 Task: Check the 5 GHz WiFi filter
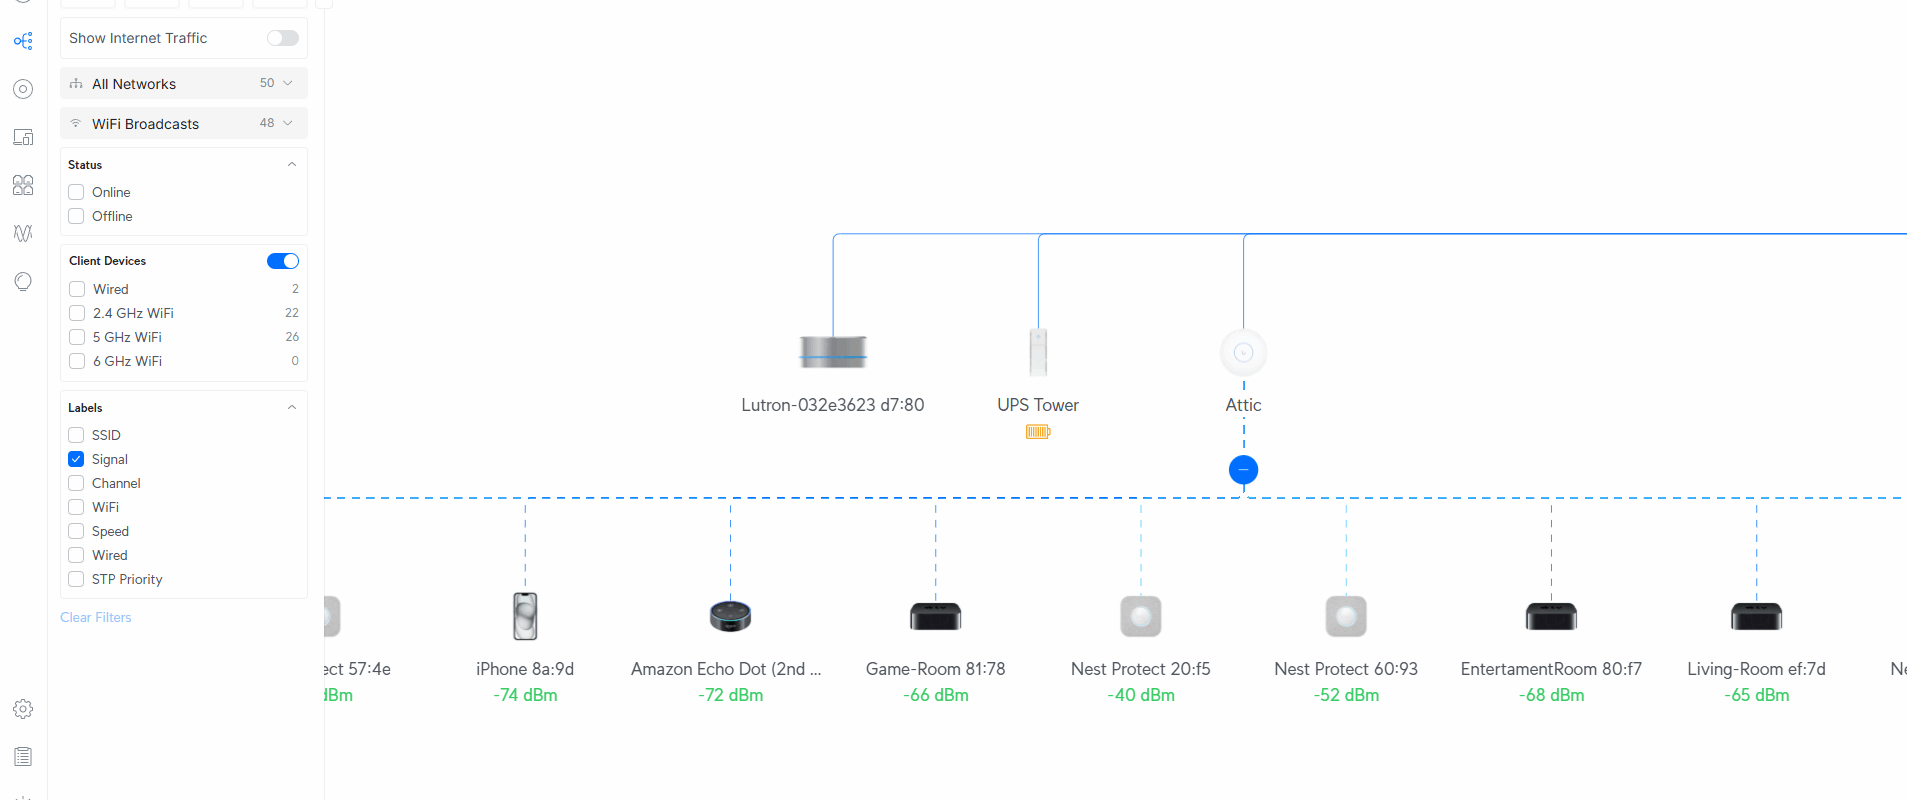pos(77,337)
